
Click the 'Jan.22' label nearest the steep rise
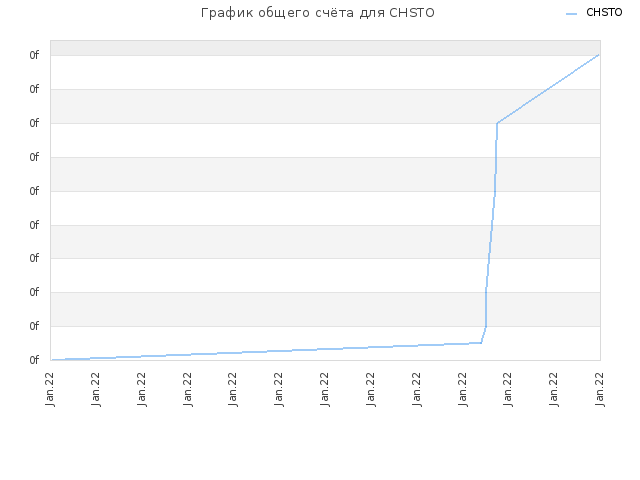[508, 389]
